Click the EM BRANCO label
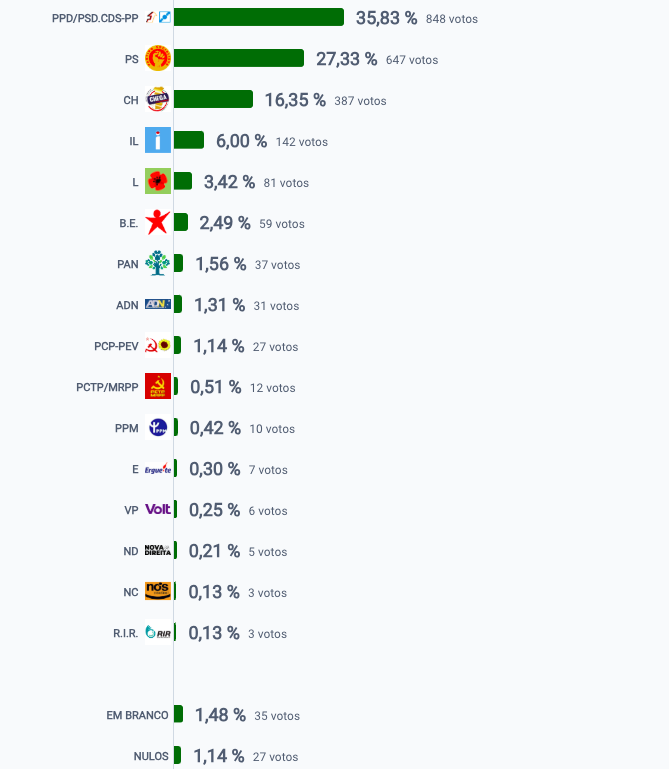Viewport: 669px width, 769px height. click(137, 716)
